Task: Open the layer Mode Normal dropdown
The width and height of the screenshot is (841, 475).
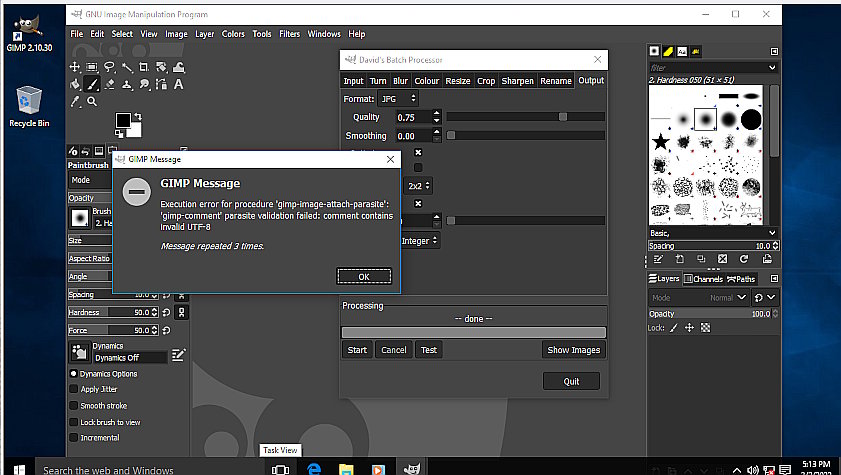Action: (x=698, y=298)
